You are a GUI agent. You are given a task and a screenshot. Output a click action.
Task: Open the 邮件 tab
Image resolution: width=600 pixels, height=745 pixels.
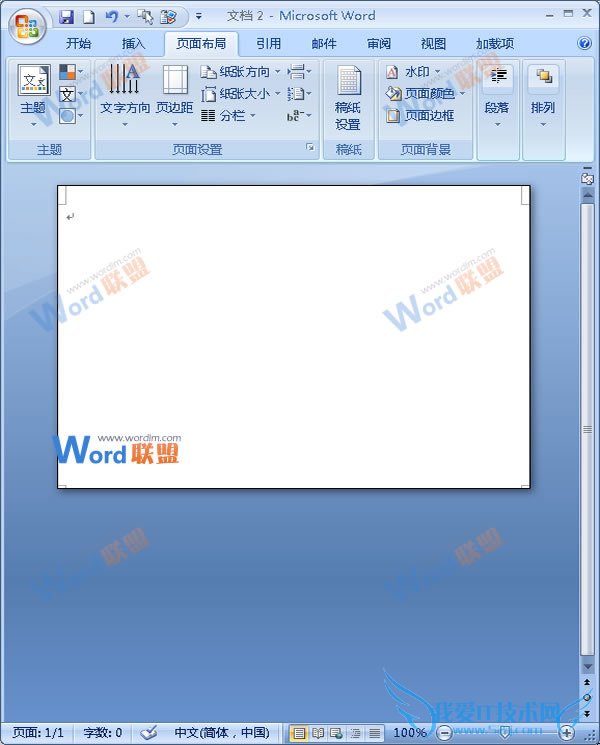pos(324,44)
